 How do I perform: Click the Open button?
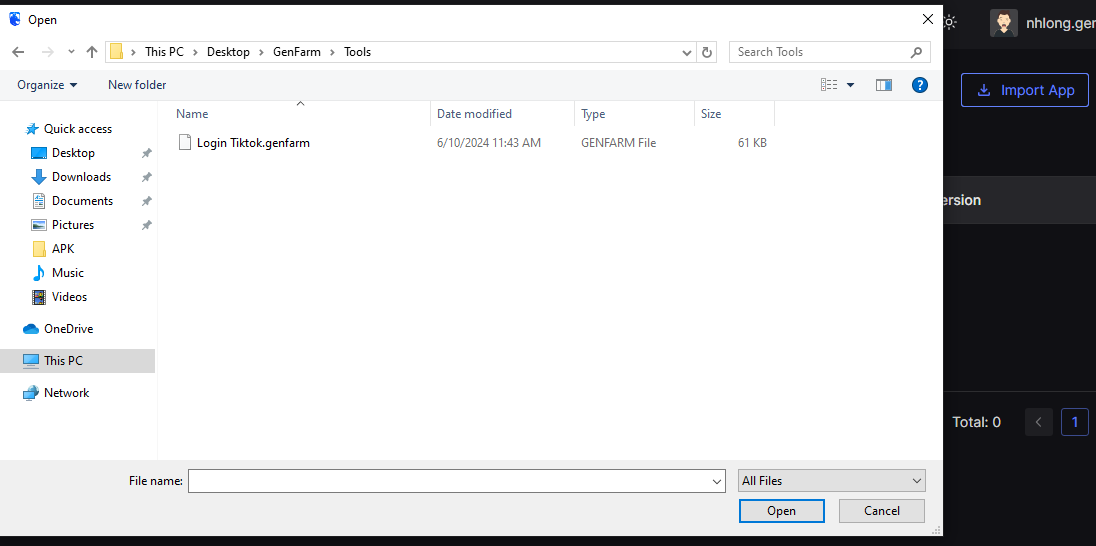tap(781, 511)
